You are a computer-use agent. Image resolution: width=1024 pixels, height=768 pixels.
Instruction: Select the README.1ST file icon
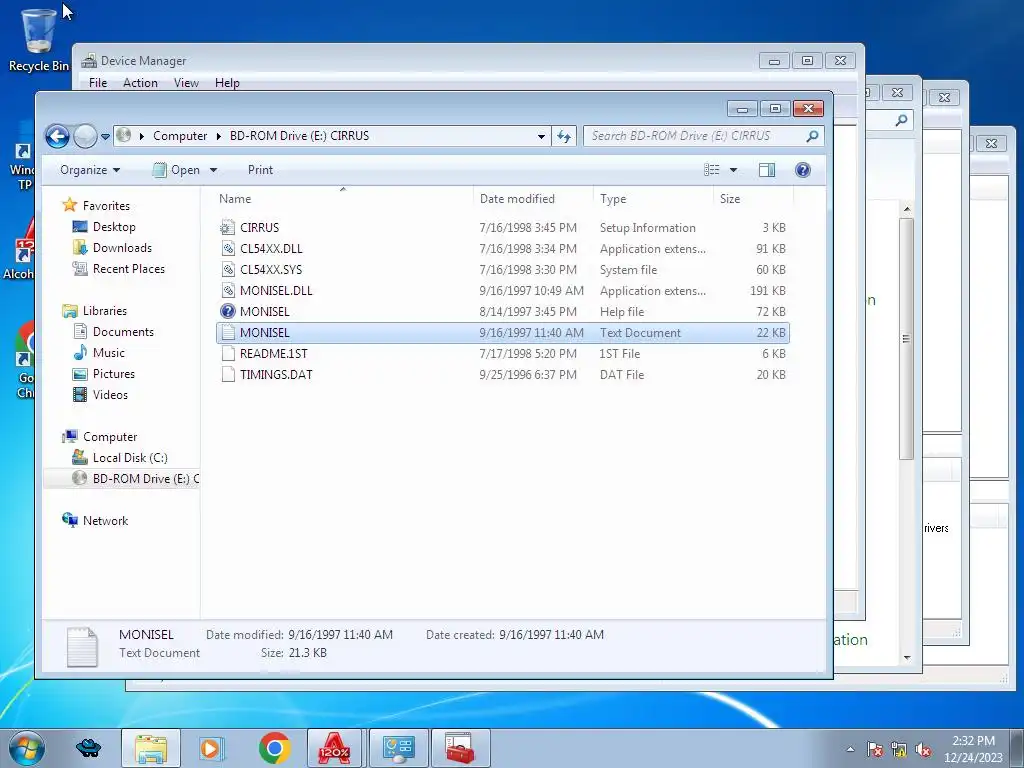tap(227, 353)
